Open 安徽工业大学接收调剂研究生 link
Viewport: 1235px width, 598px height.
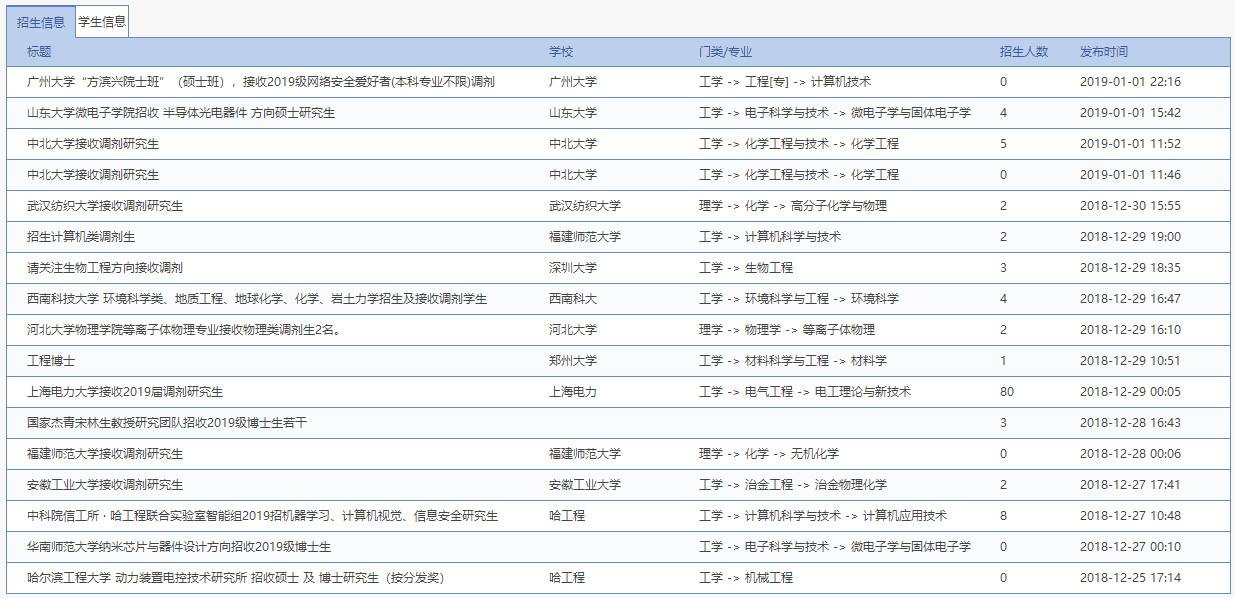(105, 485)
